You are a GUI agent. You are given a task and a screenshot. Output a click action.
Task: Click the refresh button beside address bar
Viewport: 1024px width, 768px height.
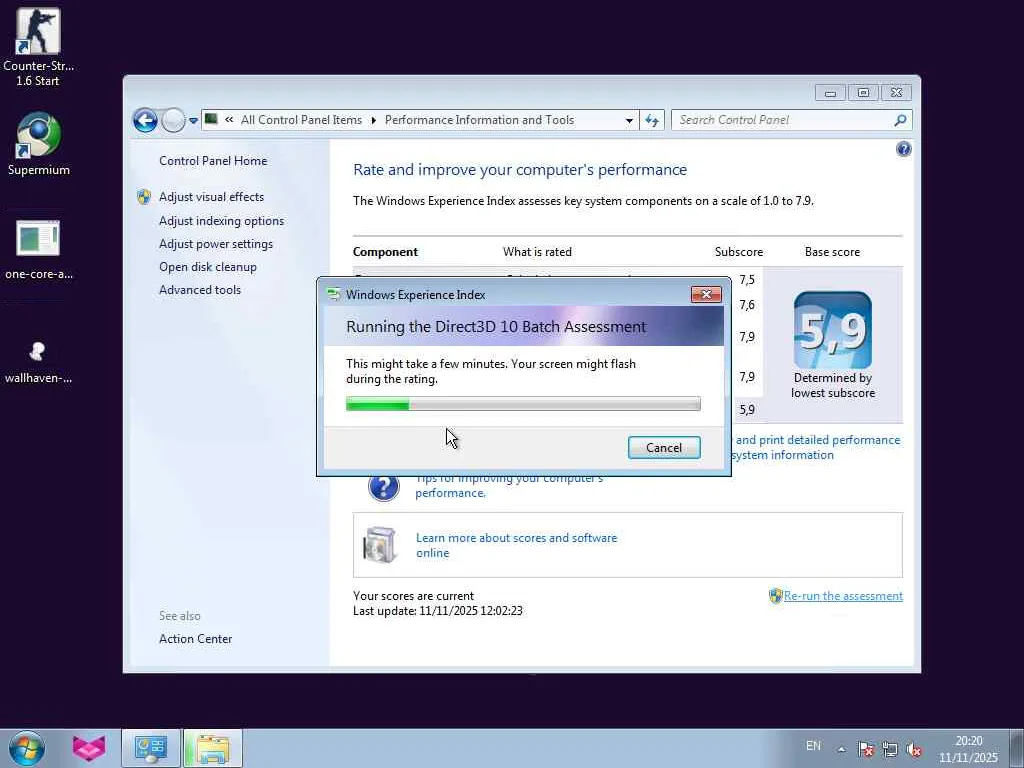tap(652, 120)
